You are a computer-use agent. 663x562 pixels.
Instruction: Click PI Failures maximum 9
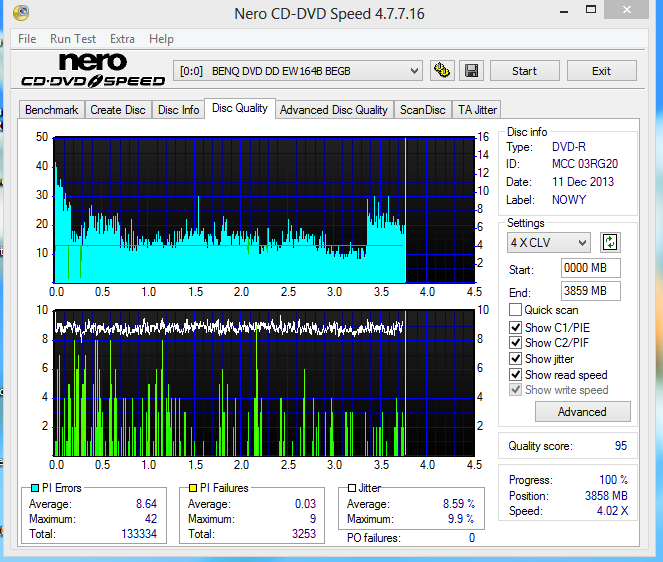[x=313, y=519]
